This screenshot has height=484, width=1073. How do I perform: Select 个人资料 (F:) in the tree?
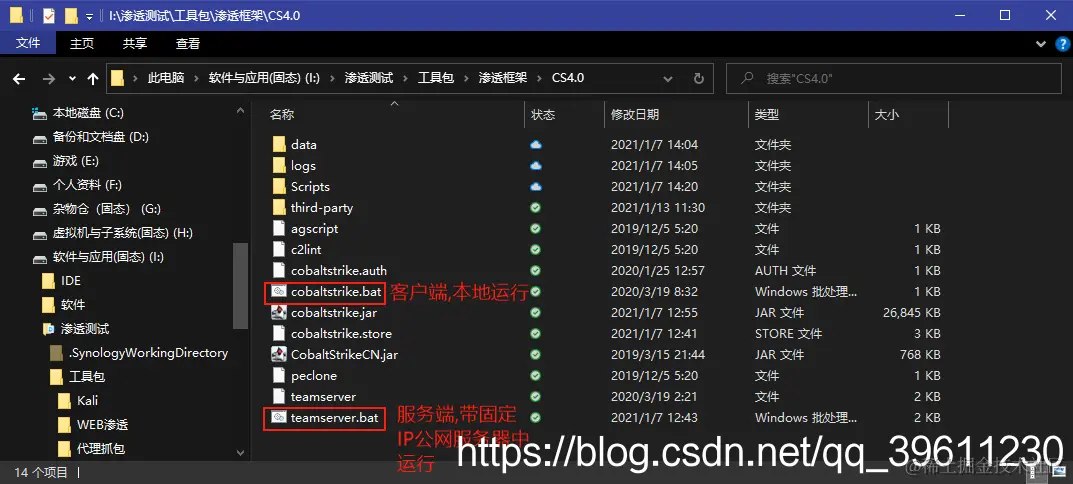pos(87,185)
